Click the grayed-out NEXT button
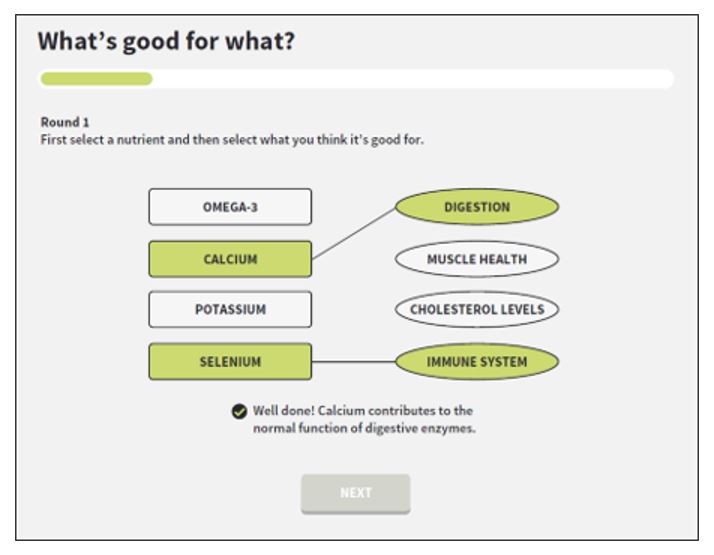This screenshot has height=555, width=714. (356, 494)
